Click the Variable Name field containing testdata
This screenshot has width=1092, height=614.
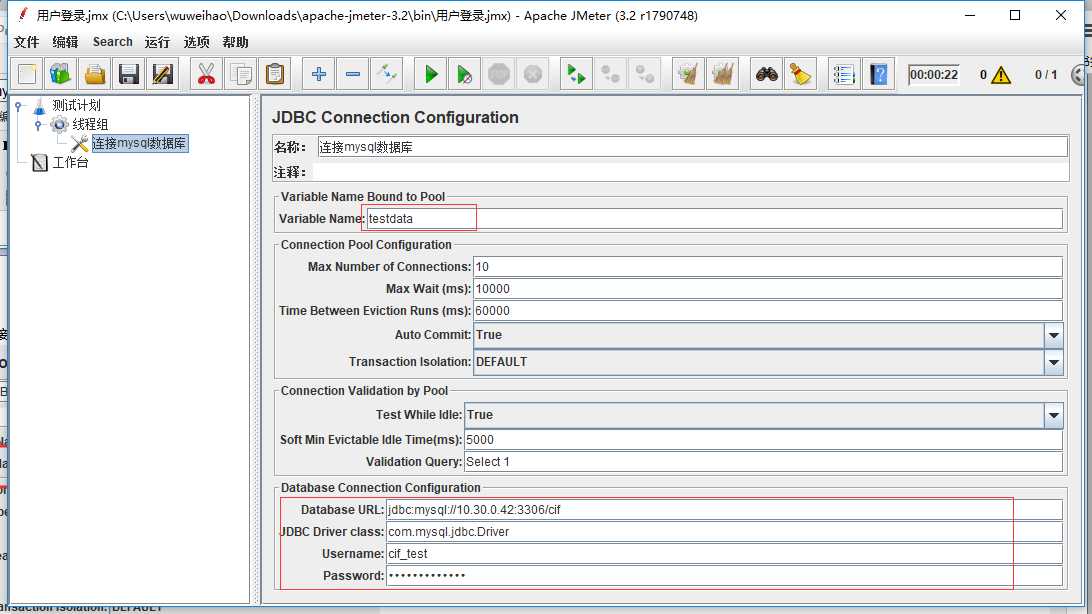(x=715, y=219)
